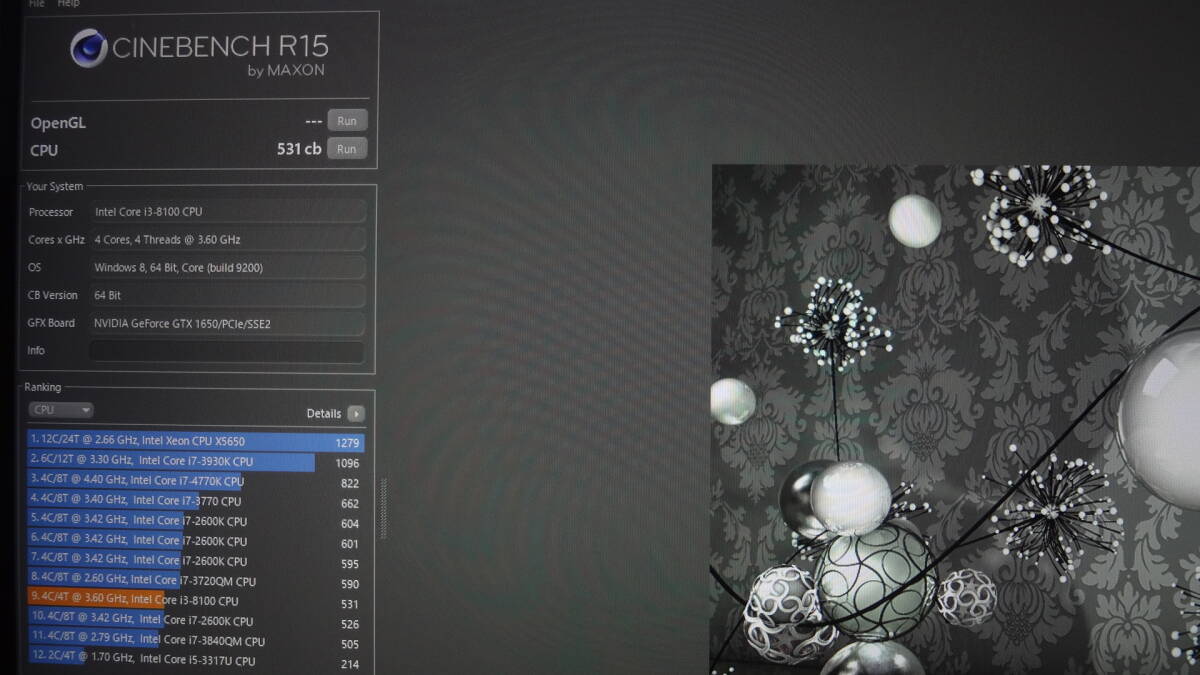Image resolution: width=1200 pixels, height=675 pixels.
Task: Select ranking row Intel Core i7-3770
Action: pyautogui.click(x=196, y=502)
